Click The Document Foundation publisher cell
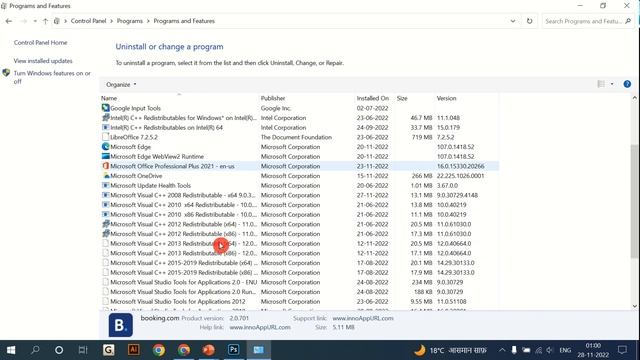The image size is (640, 360). click(296, 137)
